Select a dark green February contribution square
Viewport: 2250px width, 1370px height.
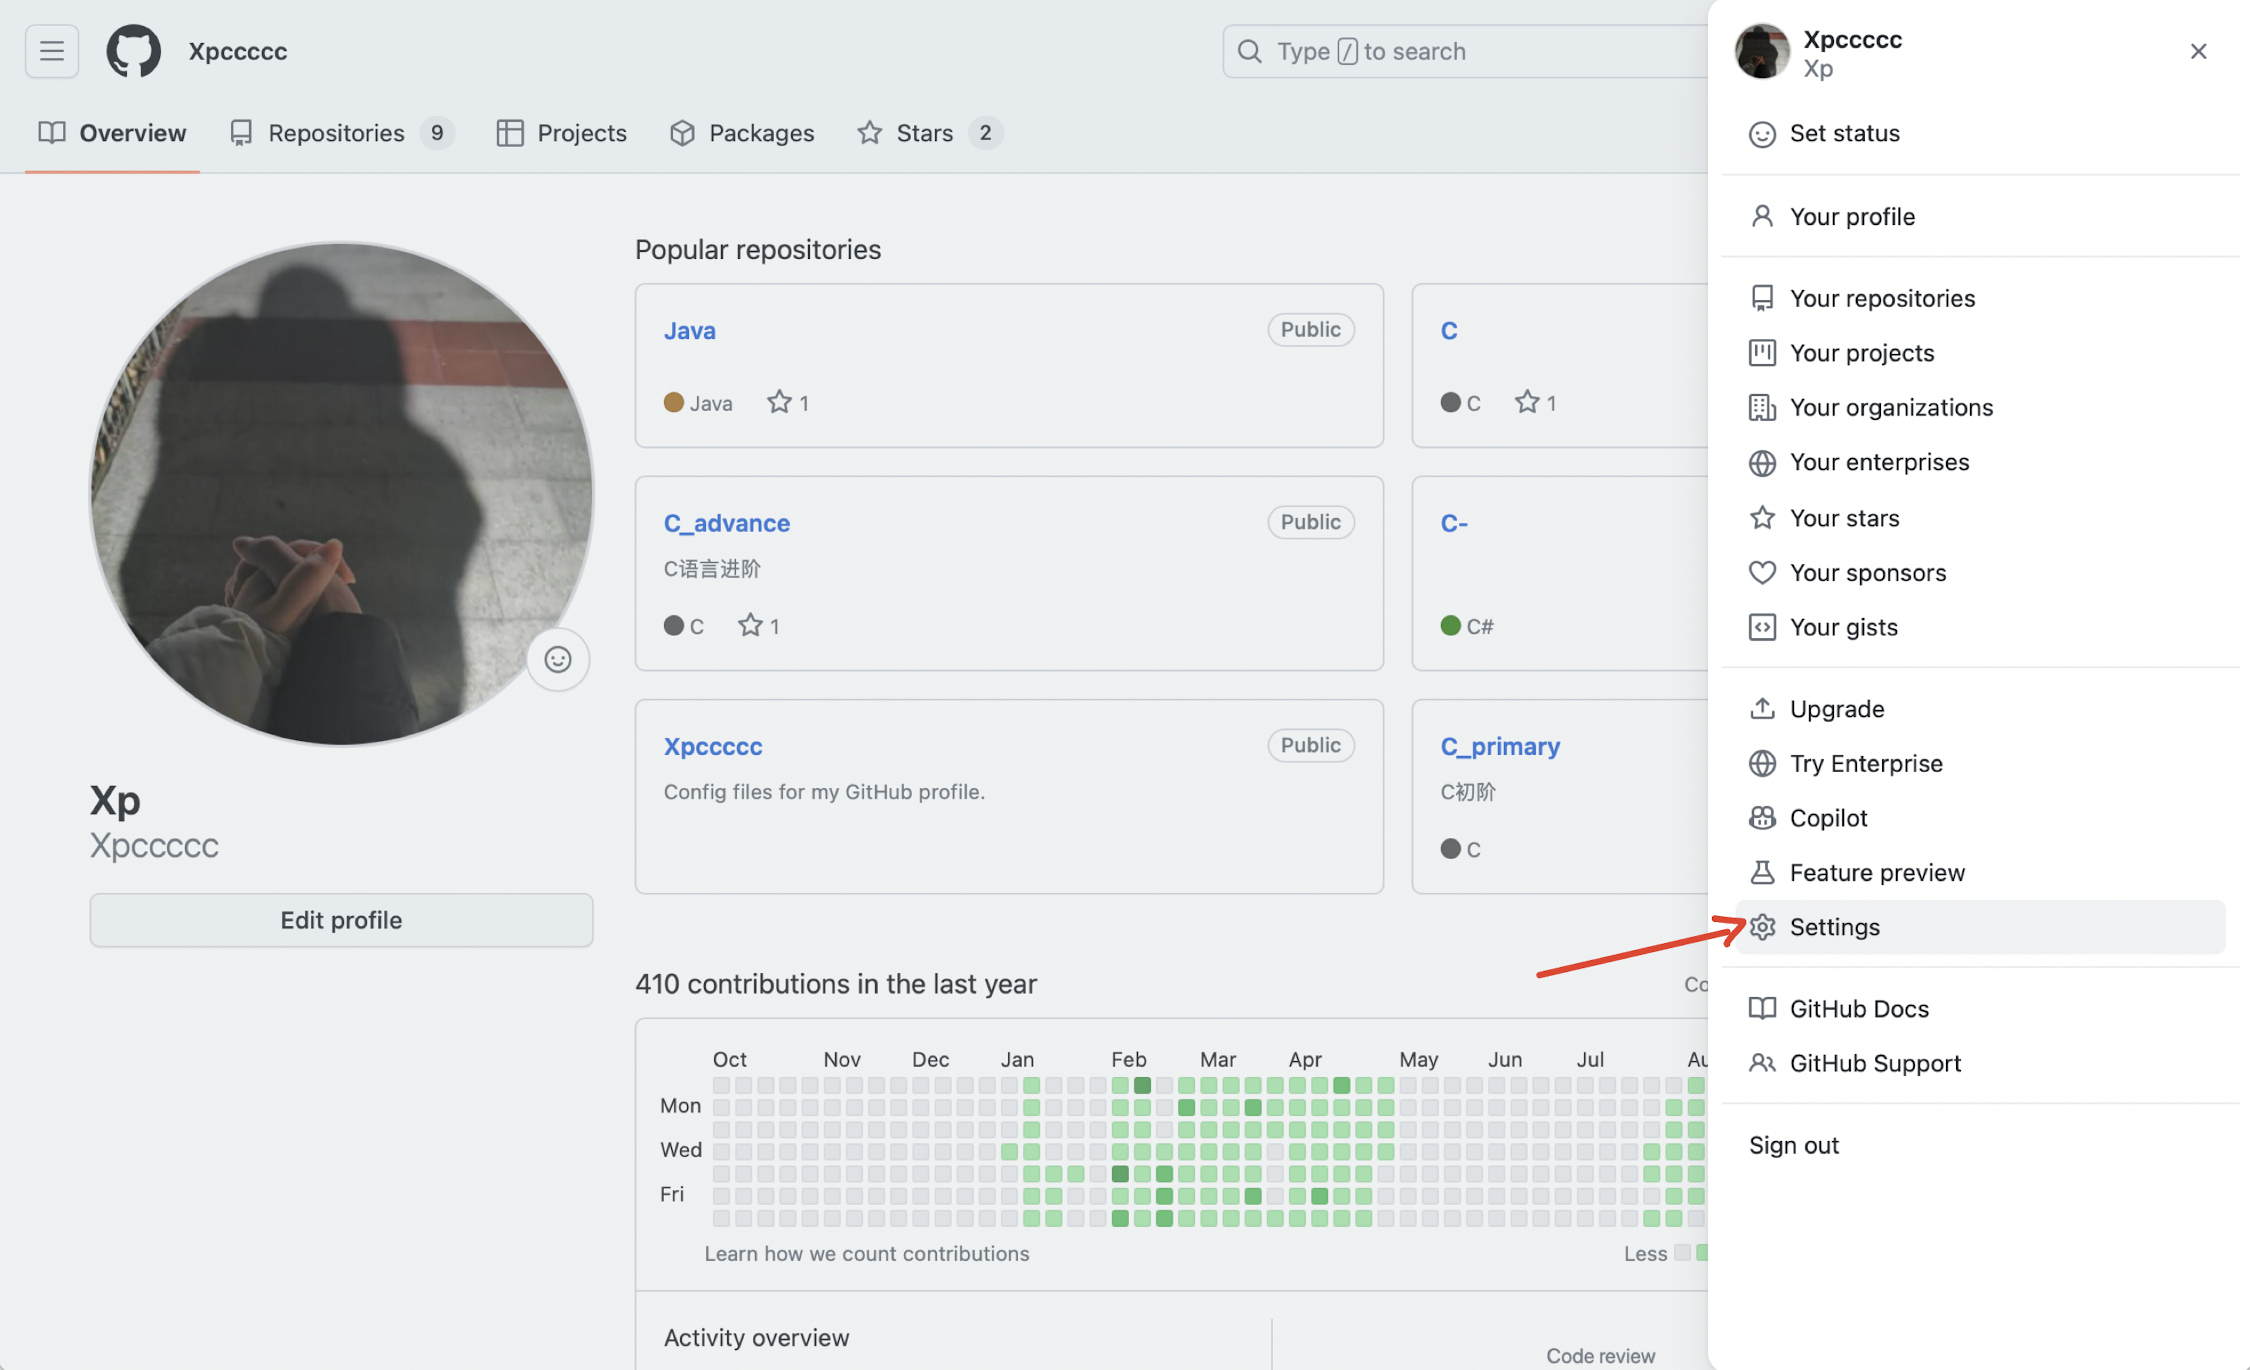(x=1142, y=1086)
